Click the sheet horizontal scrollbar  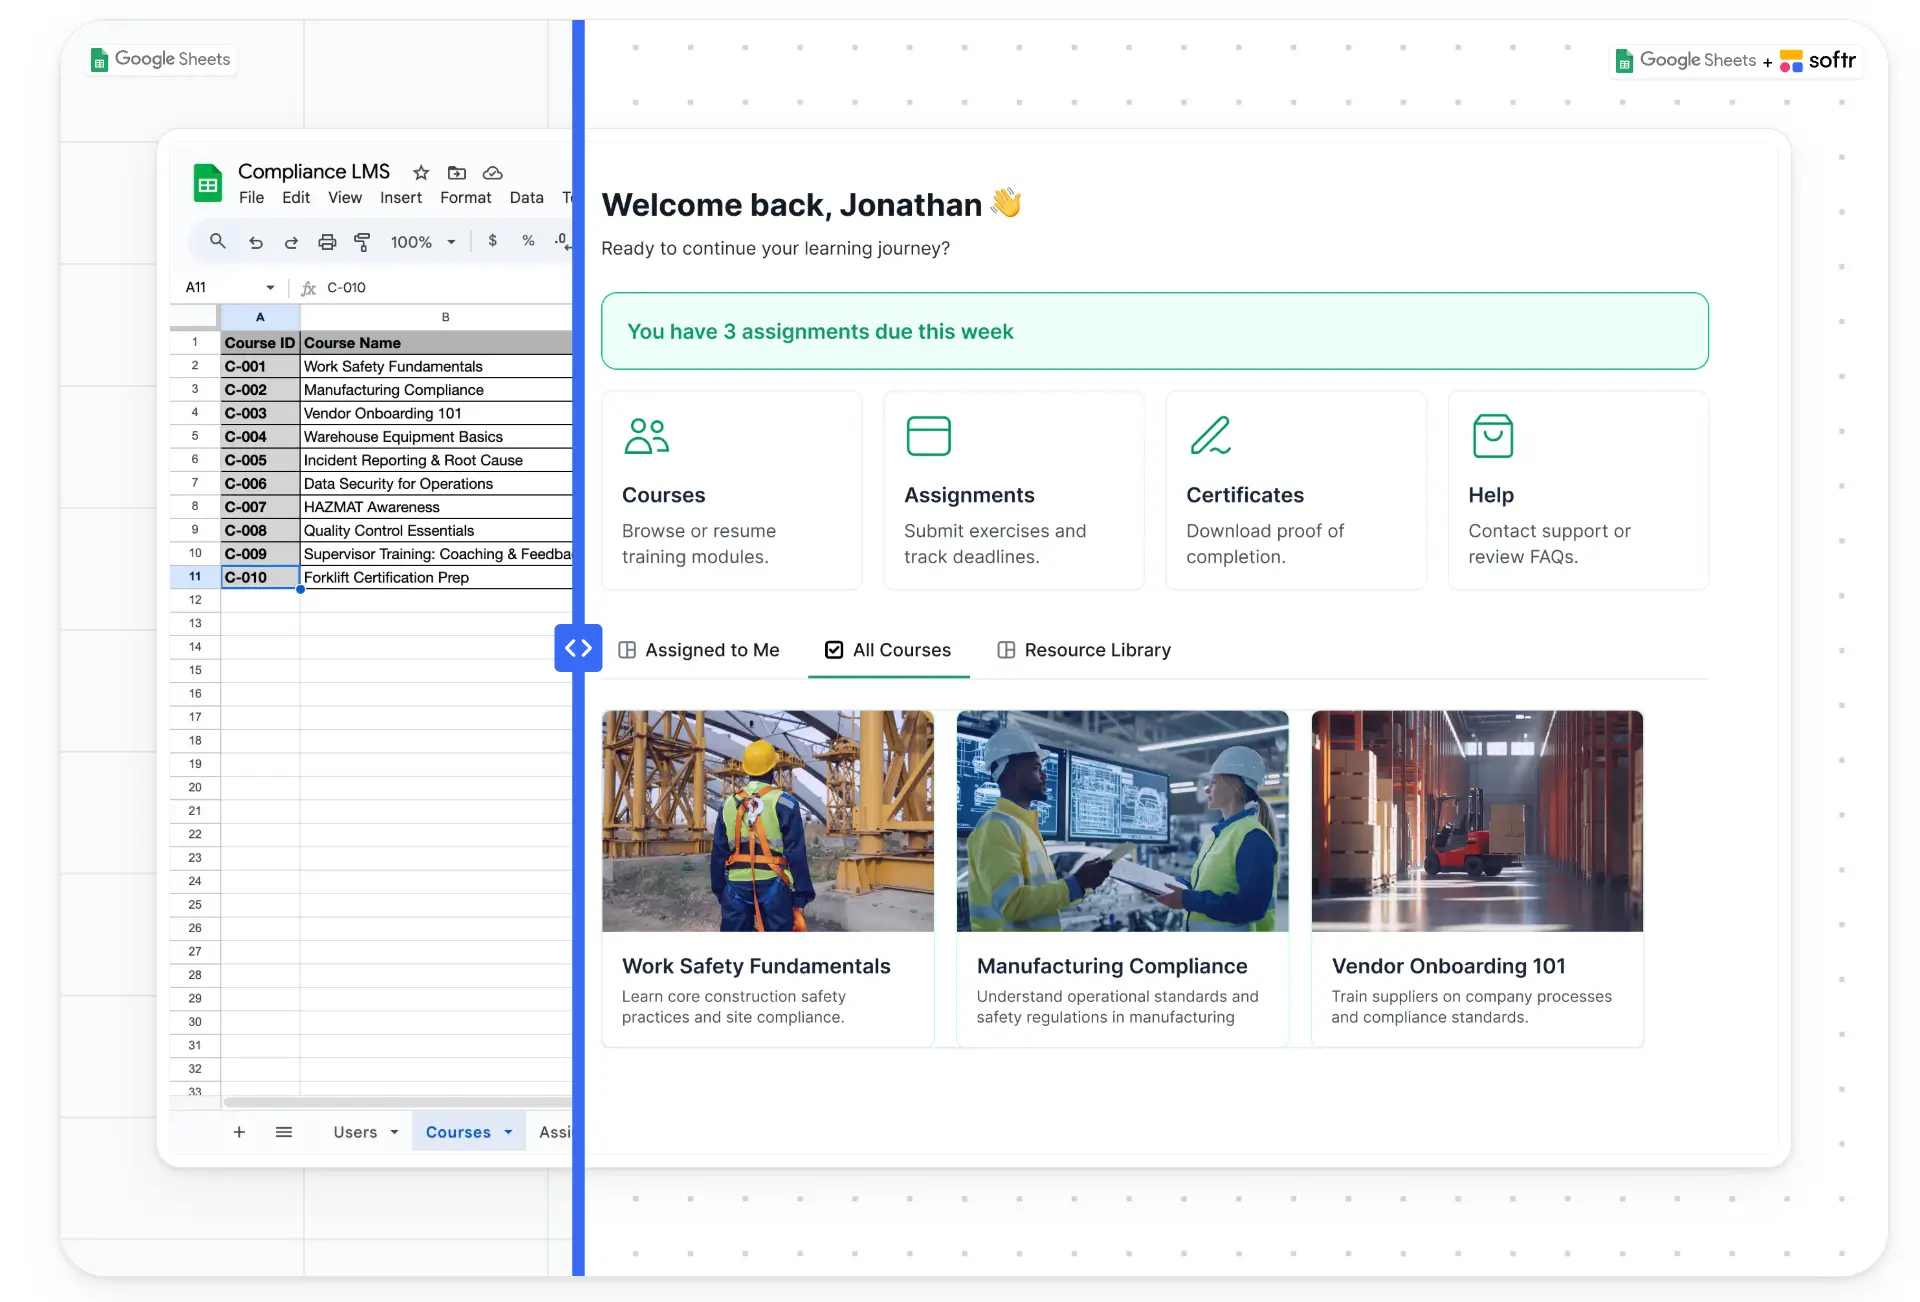tap(398, 1102)
